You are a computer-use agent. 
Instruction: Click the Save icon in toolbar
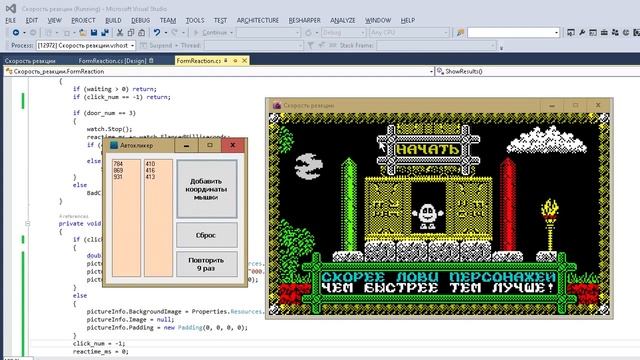(x=94, y=33)
